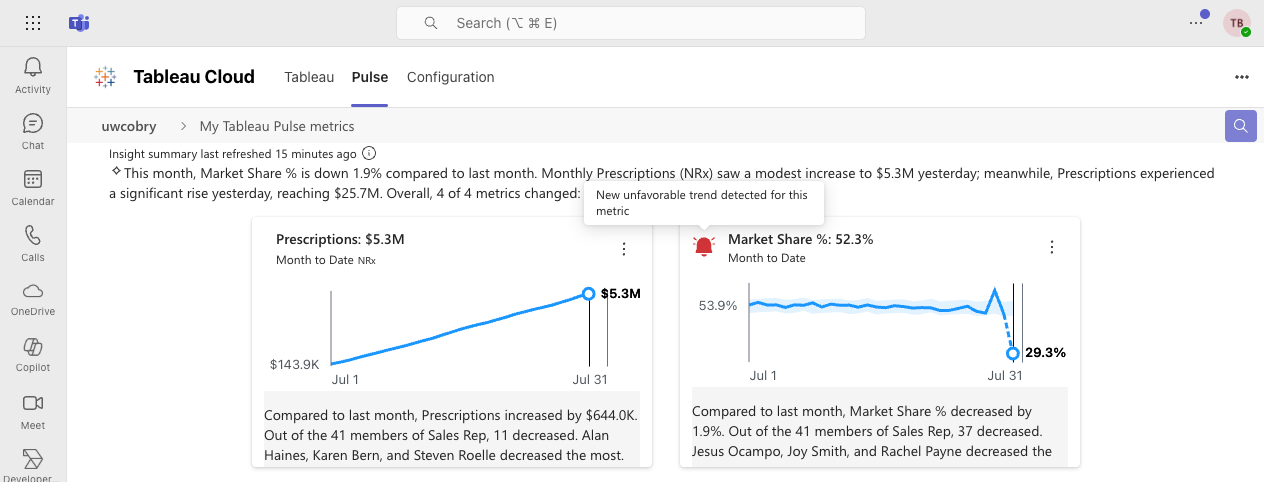The height and width of the screenshot is (482, 1264).
Task: Click 'Insight summary last refreshed 15 minutes ago'
Action: [232, 154]
